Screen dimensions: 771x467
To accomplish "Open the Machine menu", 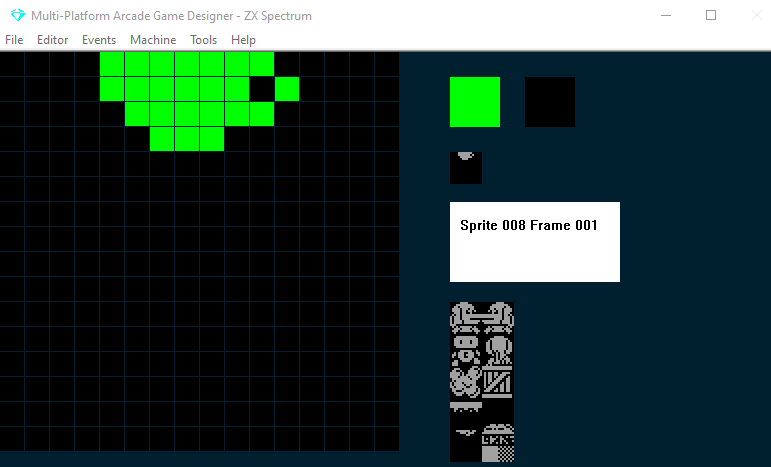I will point(153,40).
